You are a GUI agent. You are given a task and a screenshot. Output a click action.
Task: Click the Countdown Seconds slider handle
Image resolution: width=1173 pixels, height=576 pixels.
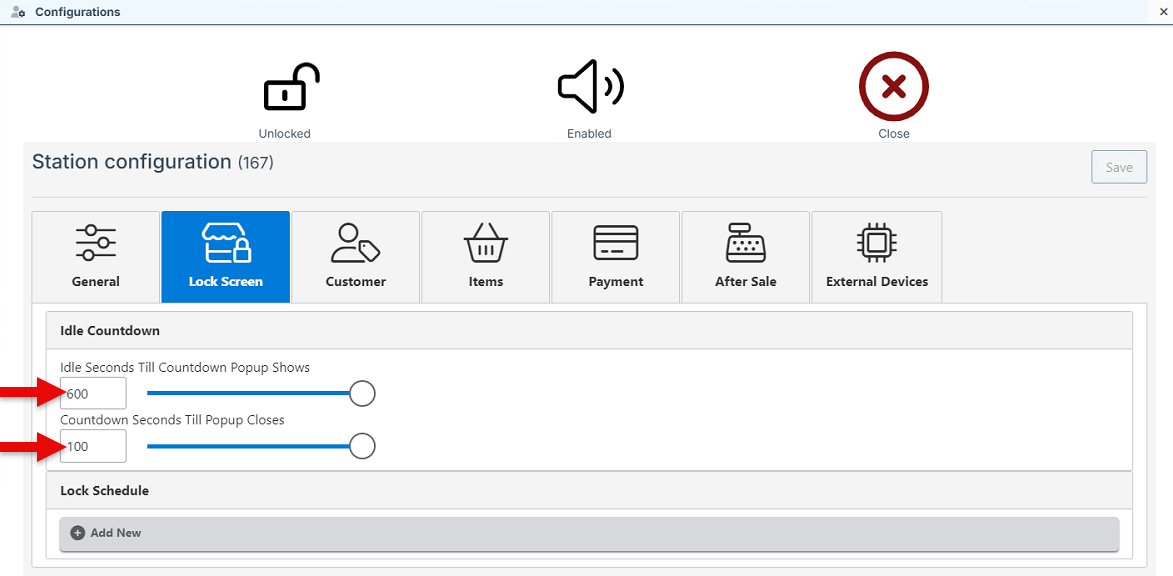pos(362,446)
